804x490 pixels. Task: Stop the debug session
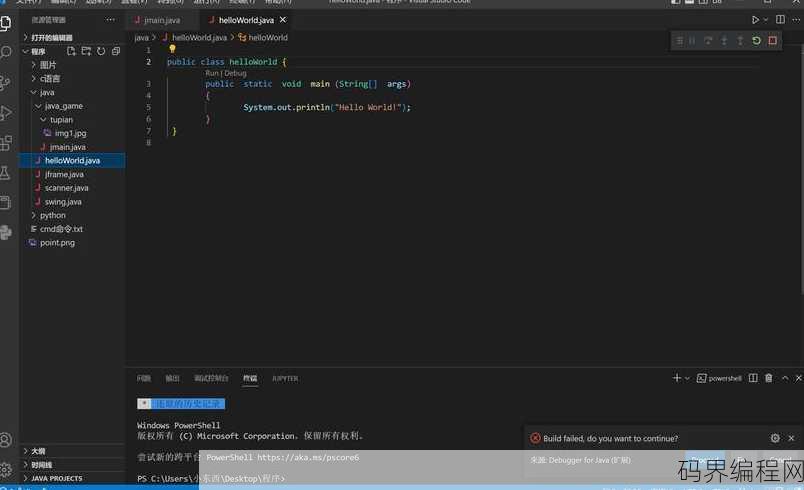click(x=773, y=40)
